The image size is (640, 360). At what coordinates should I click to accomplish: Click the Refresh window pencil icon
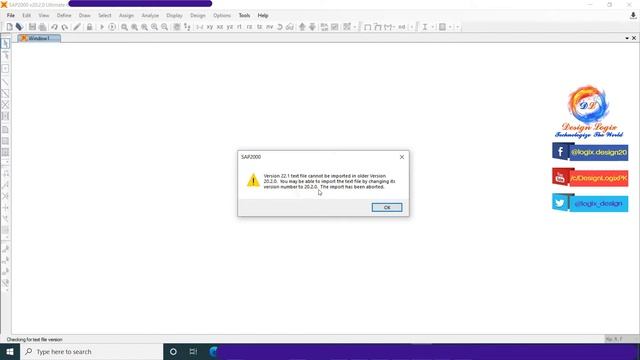coord(77,27)
